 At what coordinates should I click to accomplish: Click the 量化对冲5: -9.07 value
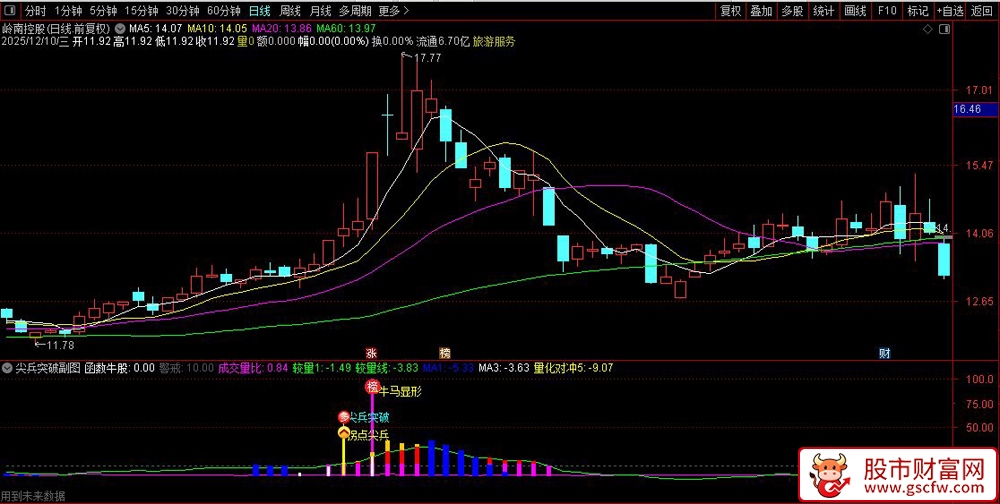click(x=572, y=367)
